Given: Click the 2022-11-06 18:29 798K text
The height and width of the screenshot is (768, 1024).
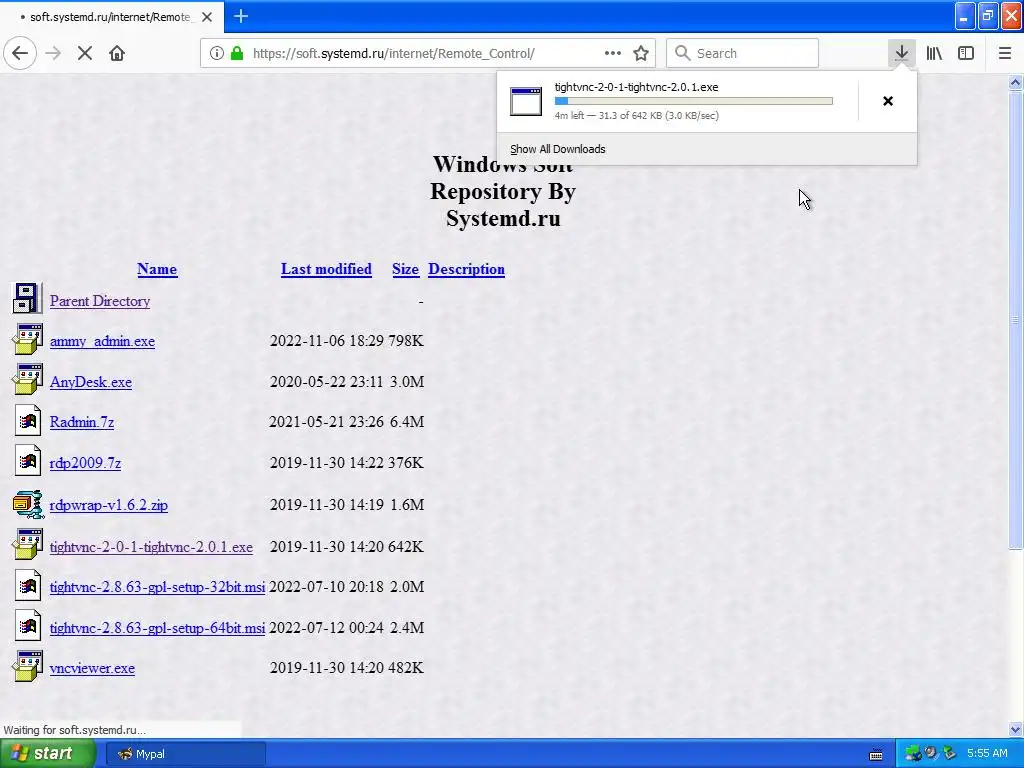Looking at the screenshot, I should [x=347, y=341].
